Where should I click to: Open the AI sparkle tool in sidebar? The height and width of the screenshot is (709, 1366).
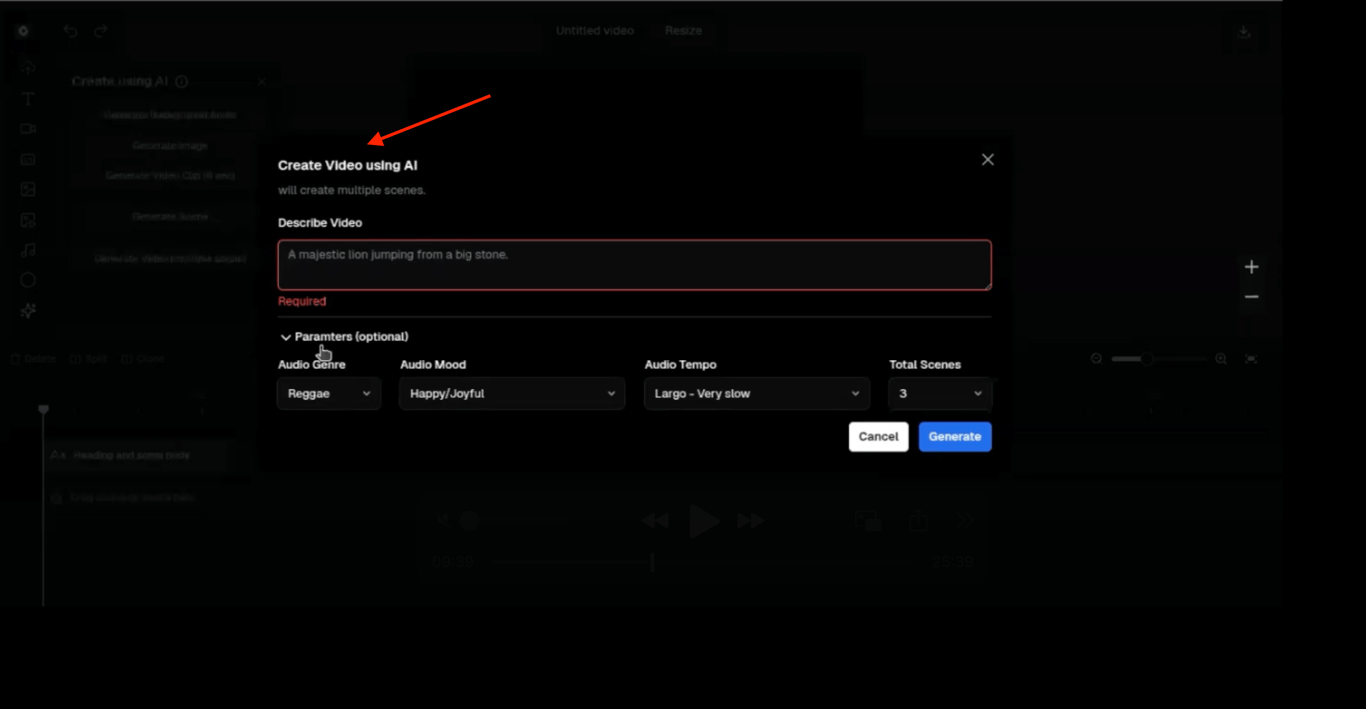pos(28,311)
